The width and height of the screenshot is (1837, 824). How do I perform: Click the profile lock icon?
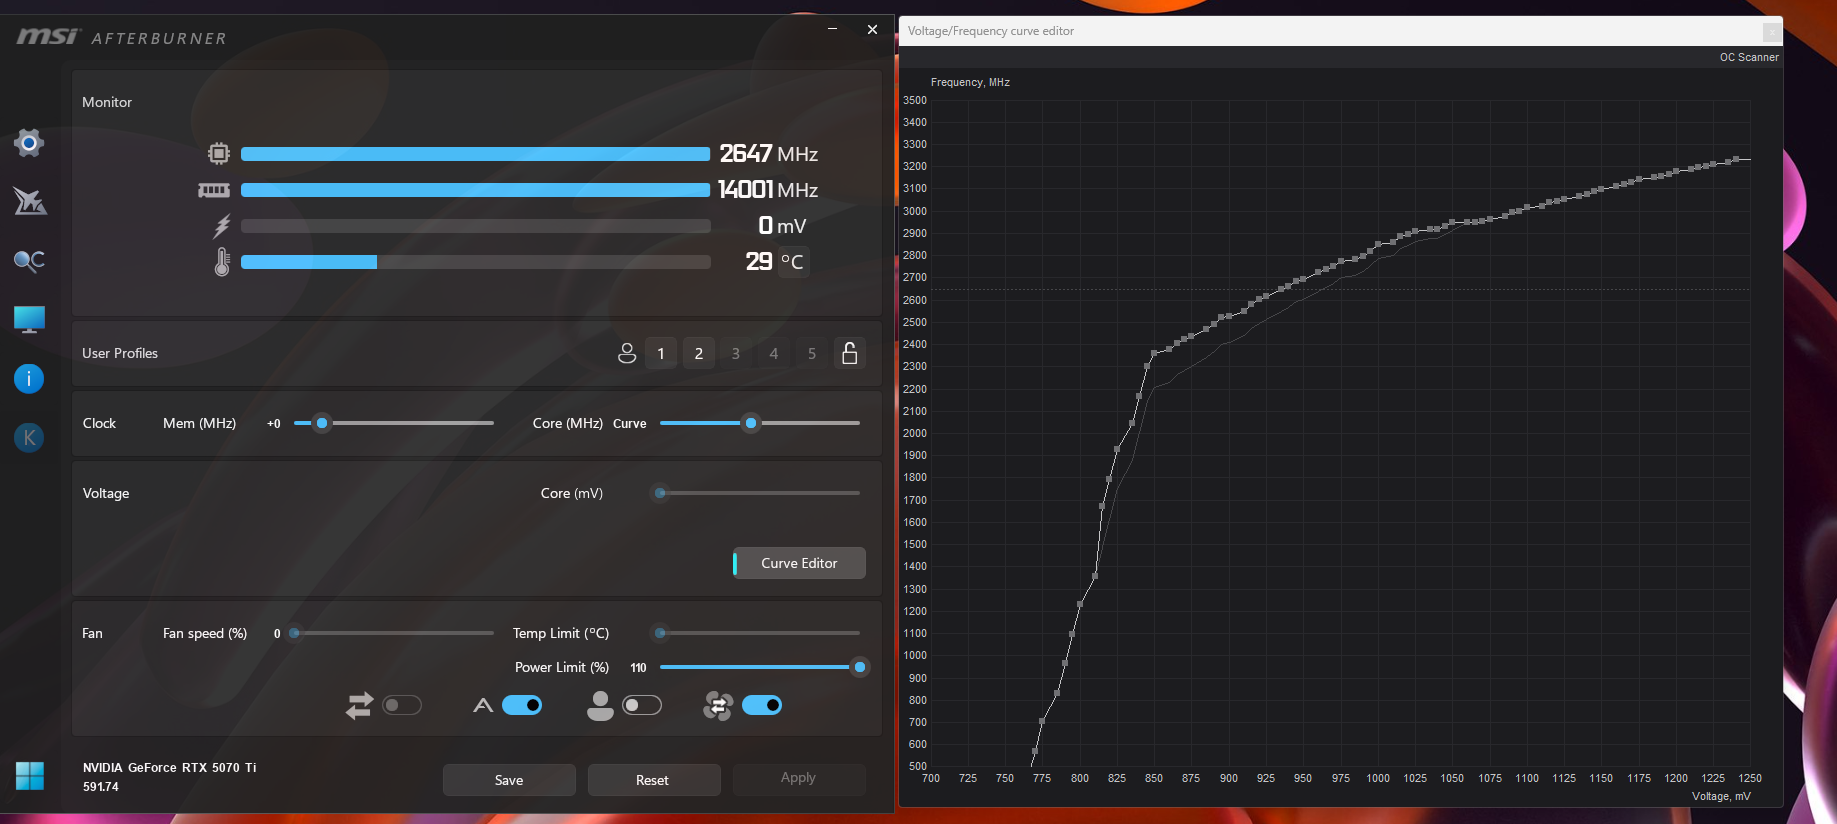pos(850,353)
